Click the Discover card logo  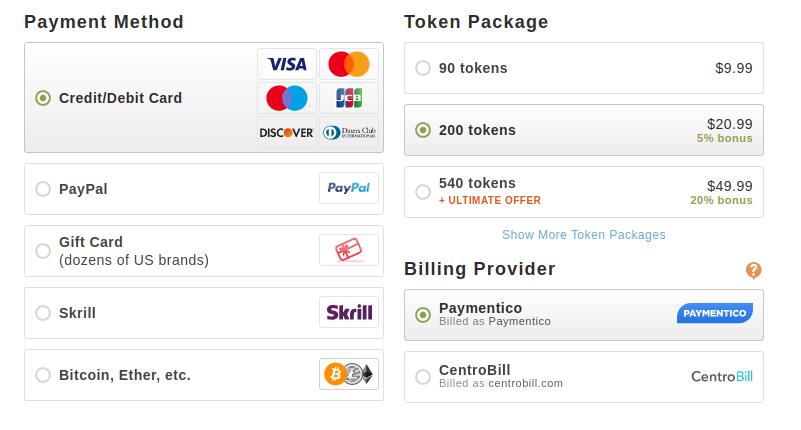(287, 132)
